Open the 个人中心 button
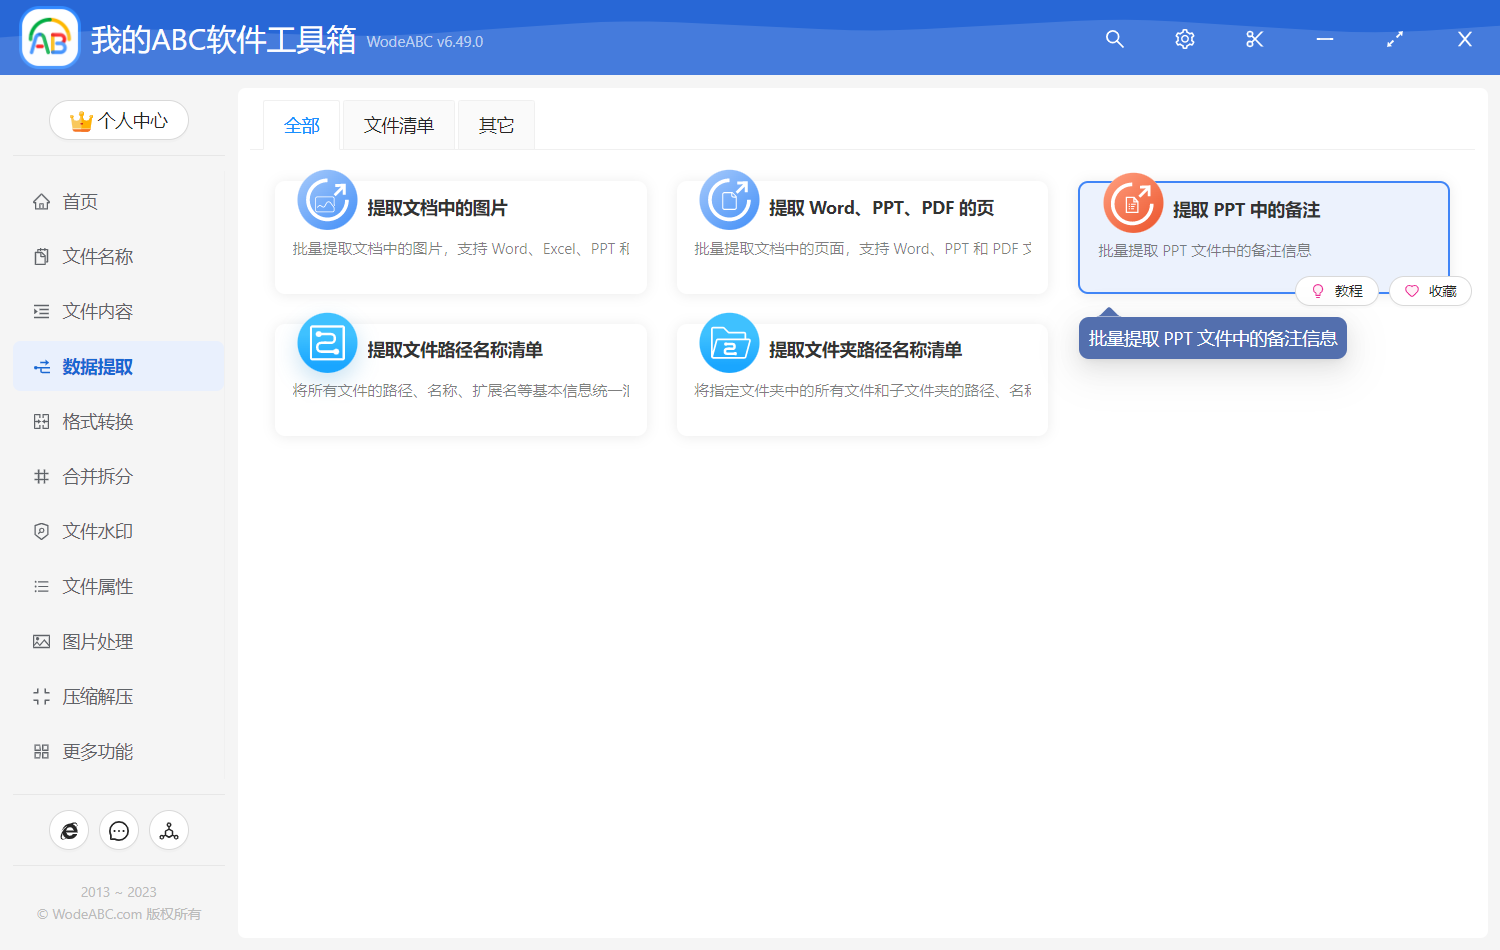 (x=119, y=121)
